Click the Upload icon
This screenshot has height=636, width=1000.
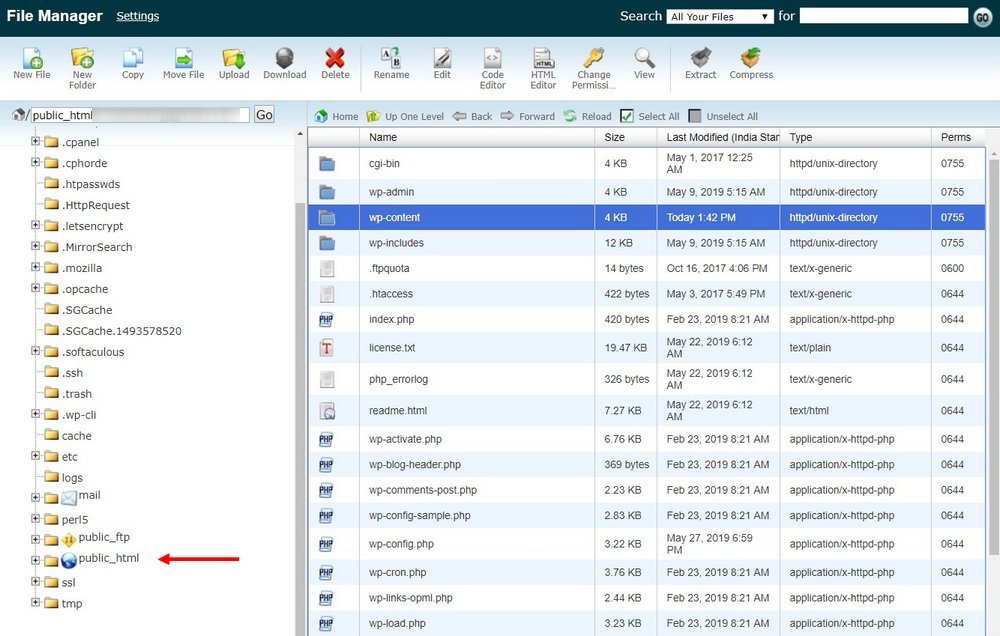click(x=234, y=59)
